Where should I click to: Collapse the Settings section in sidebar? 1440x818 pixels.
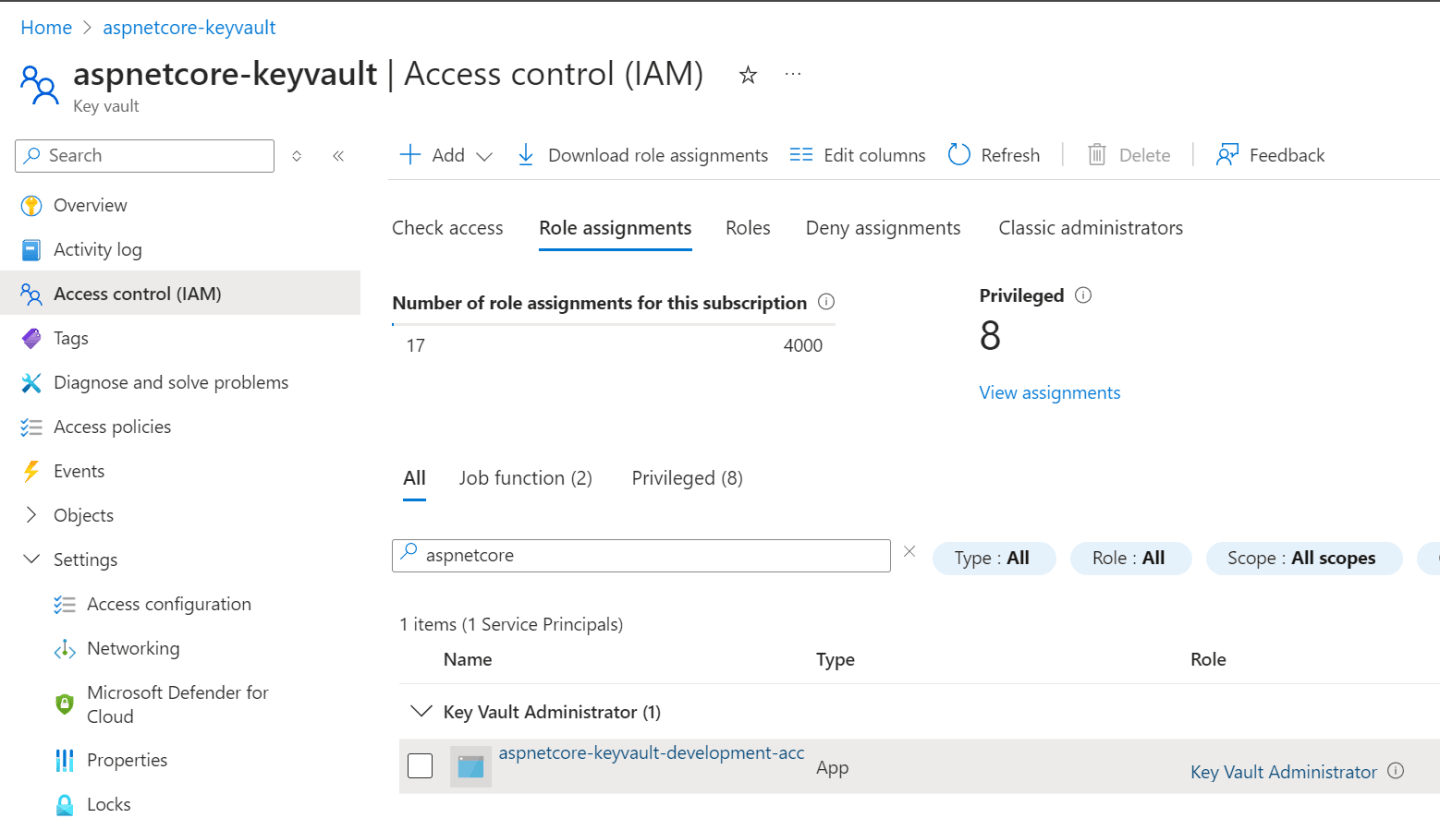pos(32,560)
